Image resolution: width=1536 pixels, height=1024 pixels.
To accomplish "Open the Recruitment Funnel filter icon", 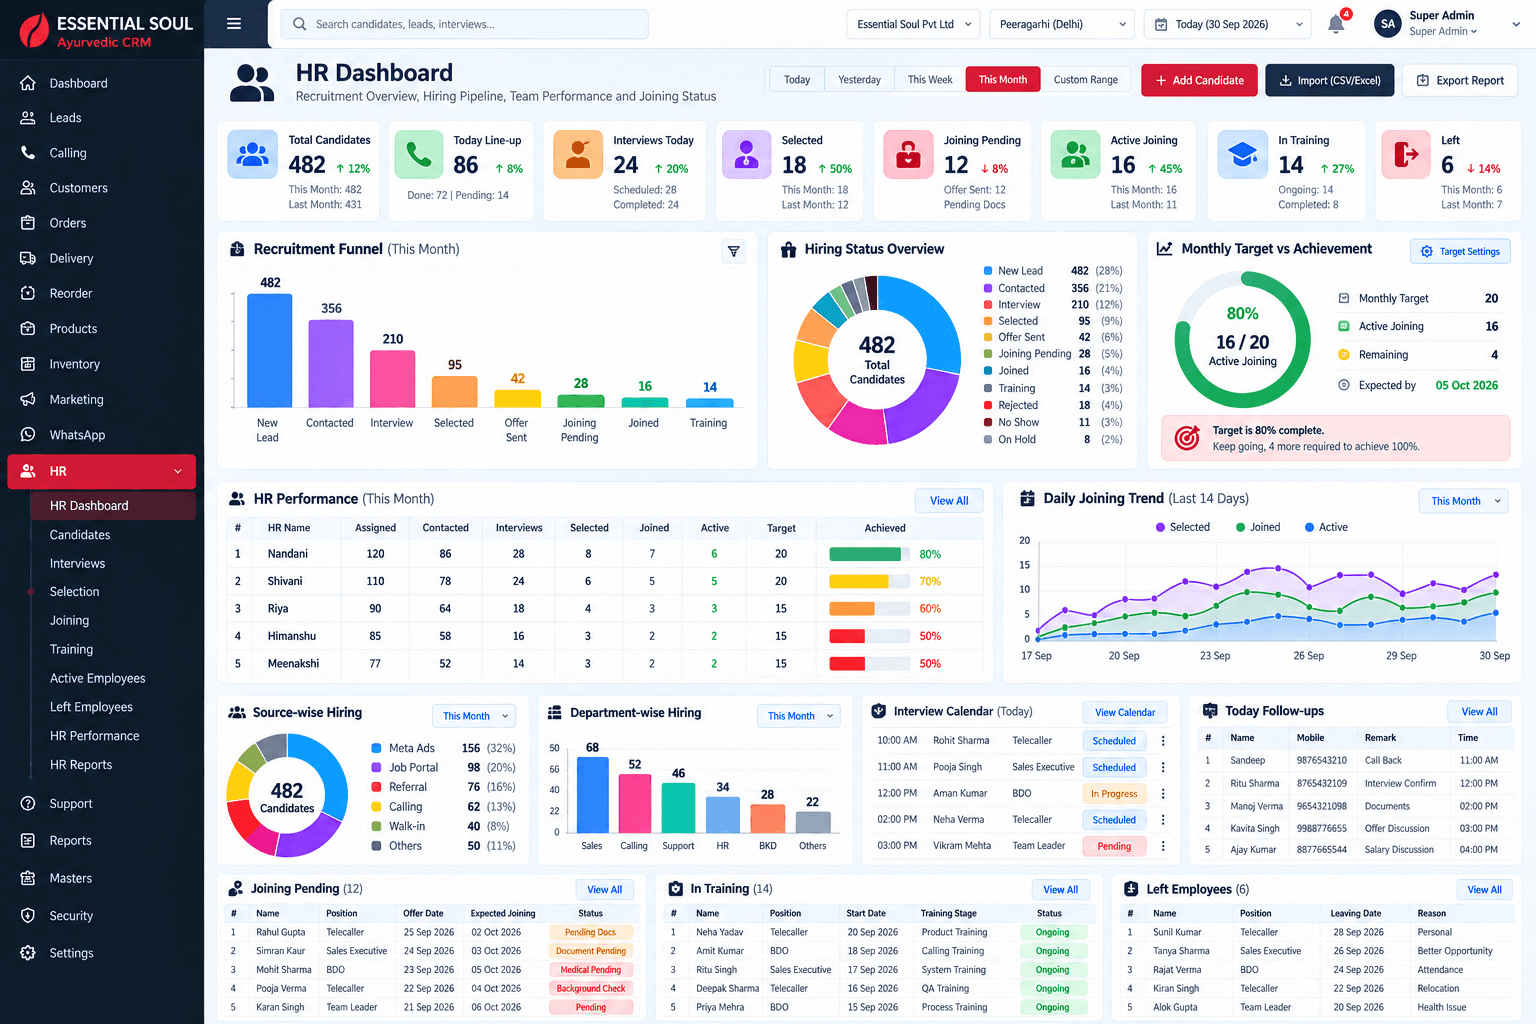I will 734,251.
